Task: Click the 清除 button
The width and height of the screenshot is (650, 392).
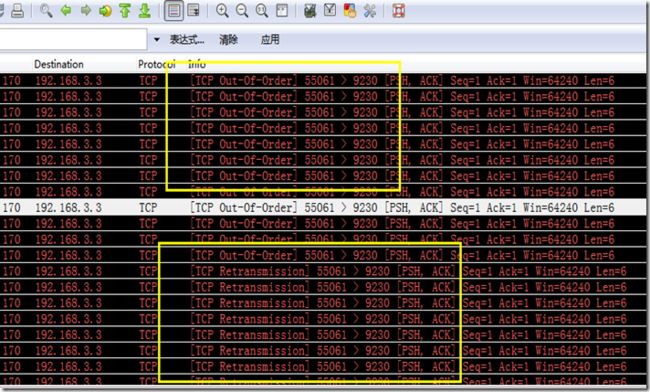Action: coord(228,40)
